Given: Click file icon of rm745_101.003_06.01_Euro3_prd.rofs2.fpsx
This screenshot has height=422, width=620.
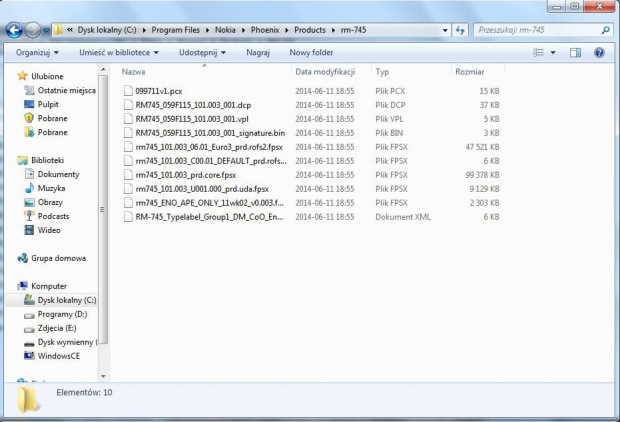Looking at the screenshot, I should 128,147.
